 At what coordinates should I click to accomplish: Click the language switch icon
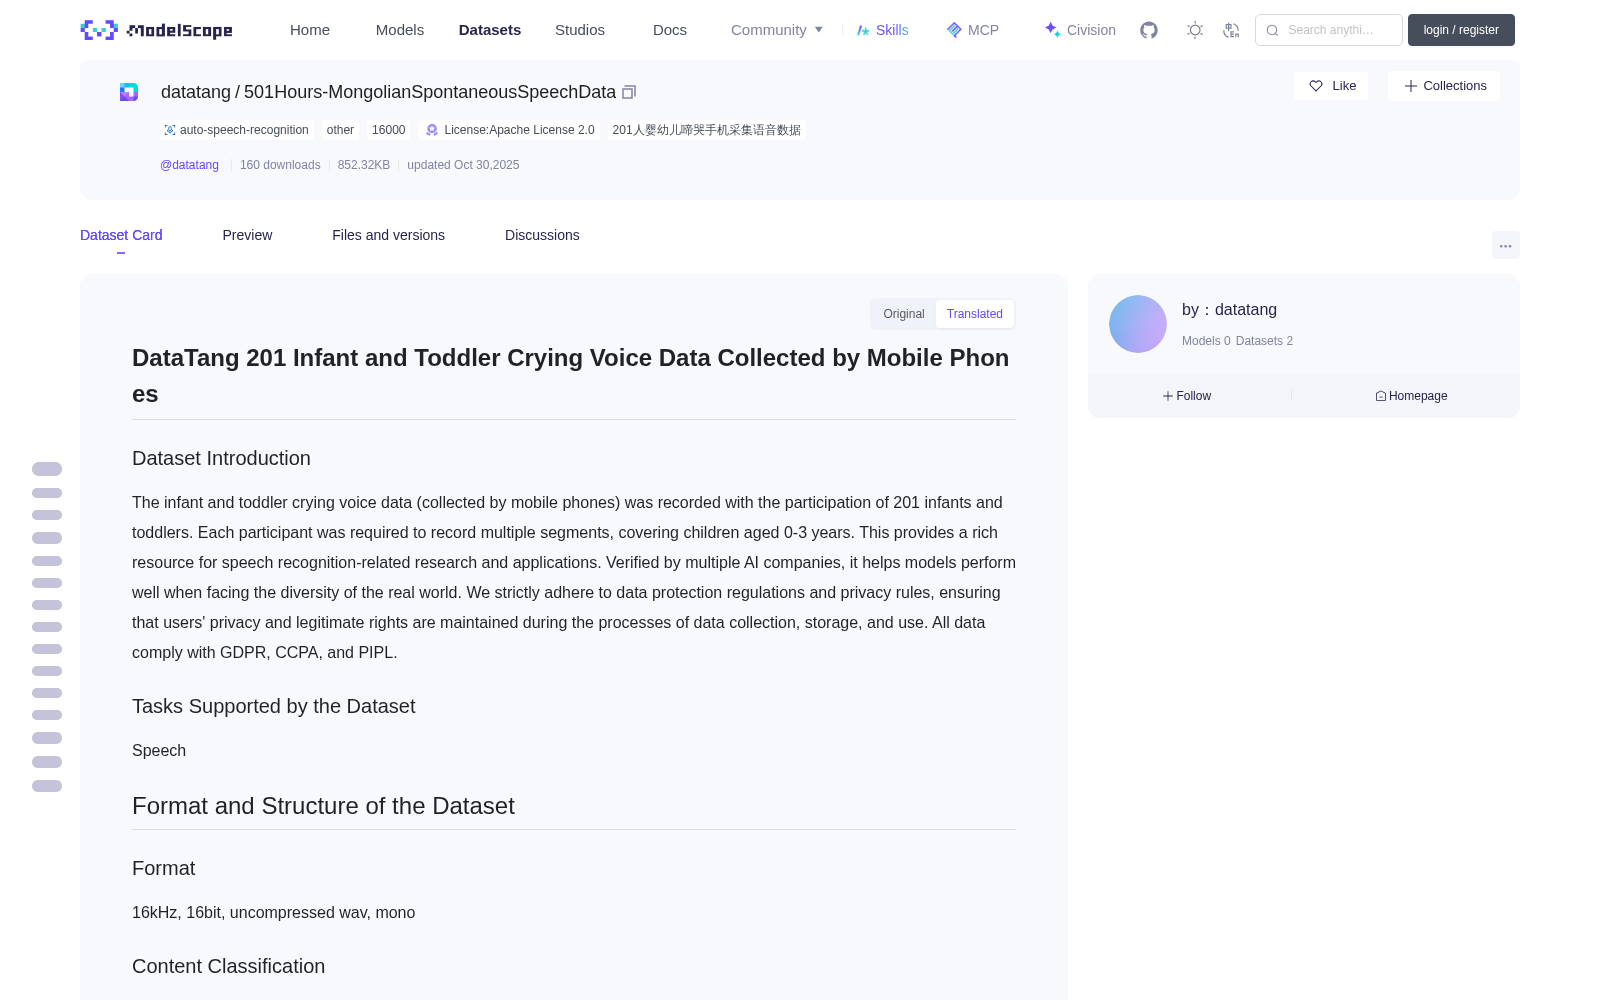pos(1231,30)
